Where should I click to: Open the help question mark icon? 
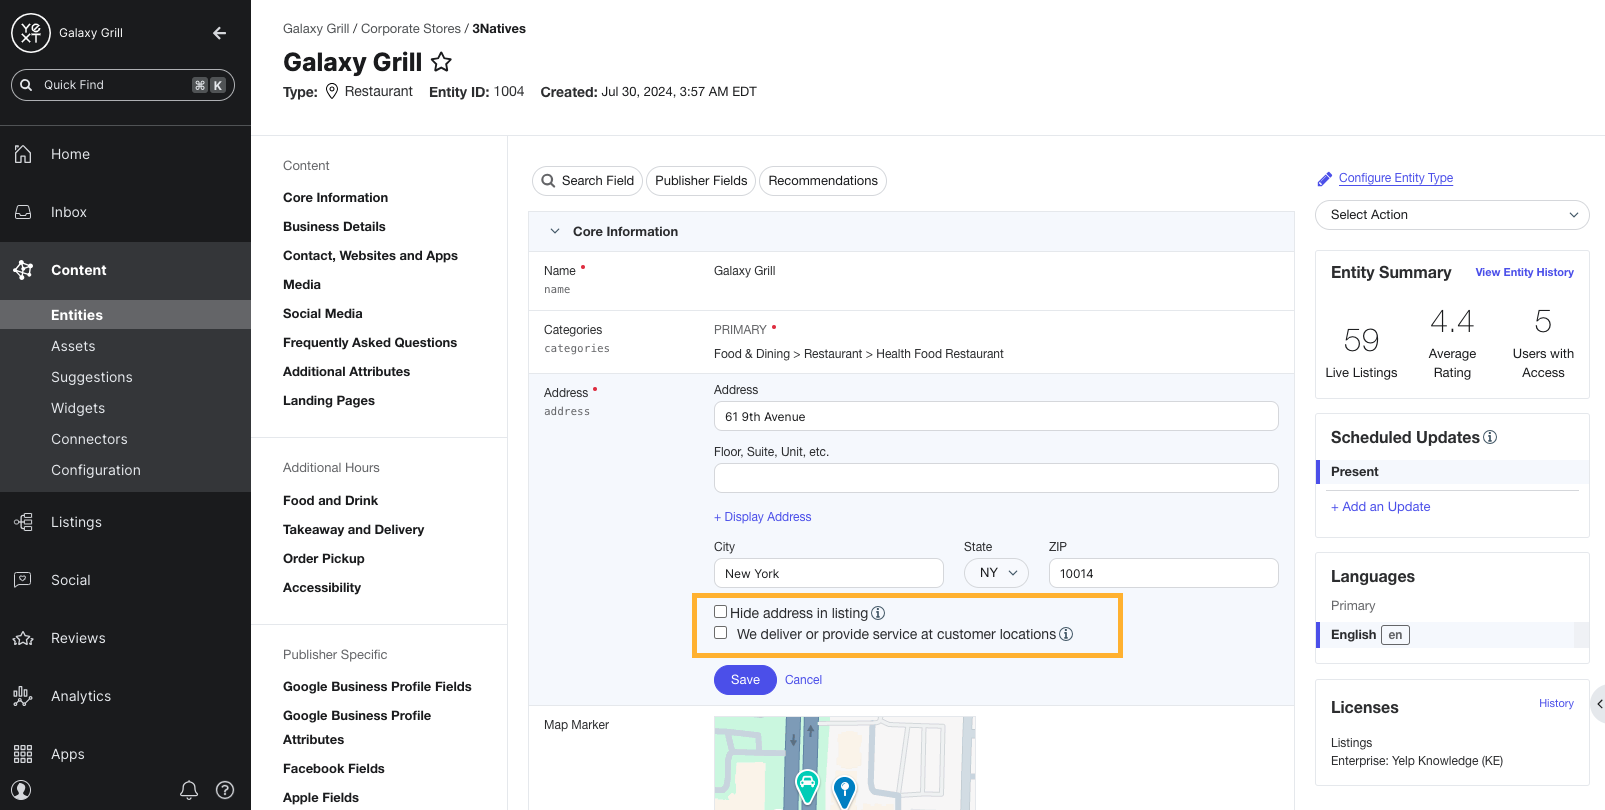tap(225, 790)
